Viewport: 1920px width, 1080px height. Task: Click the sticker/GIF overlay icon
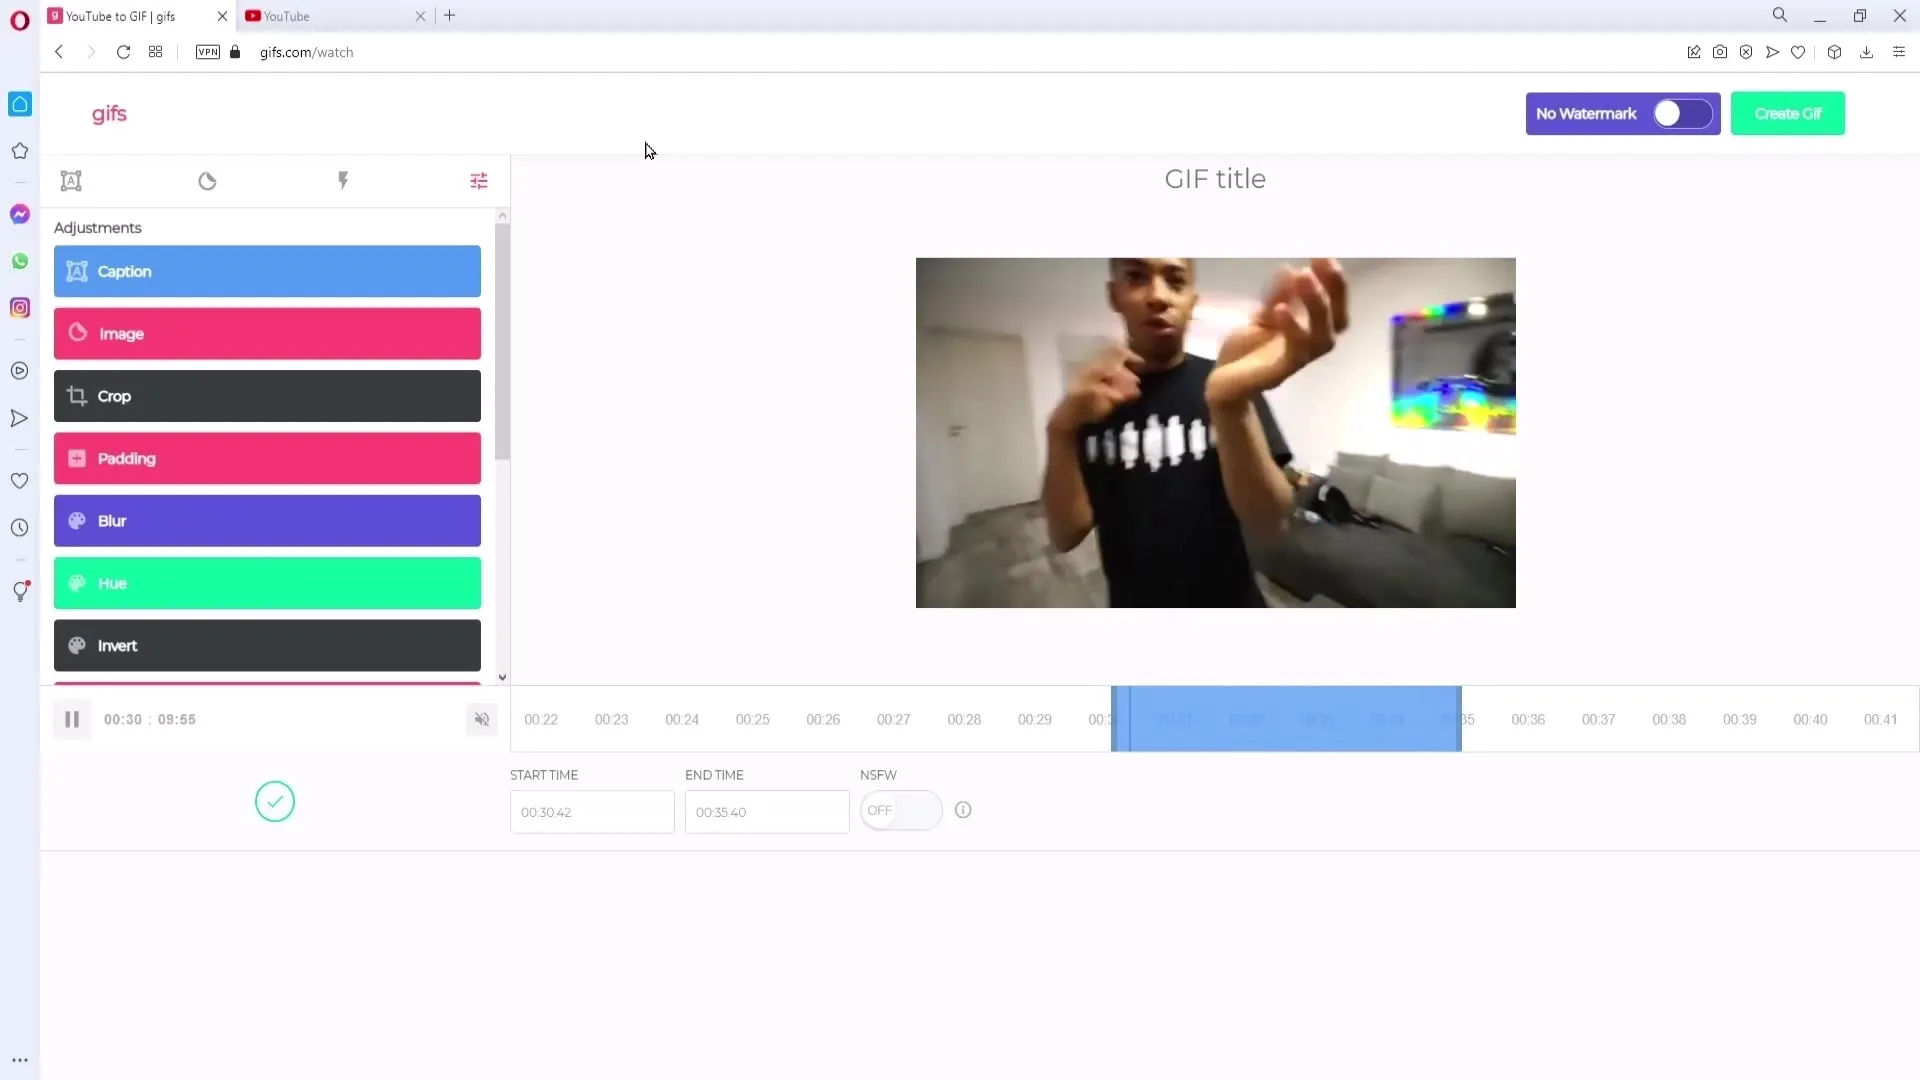click(206, 181)
